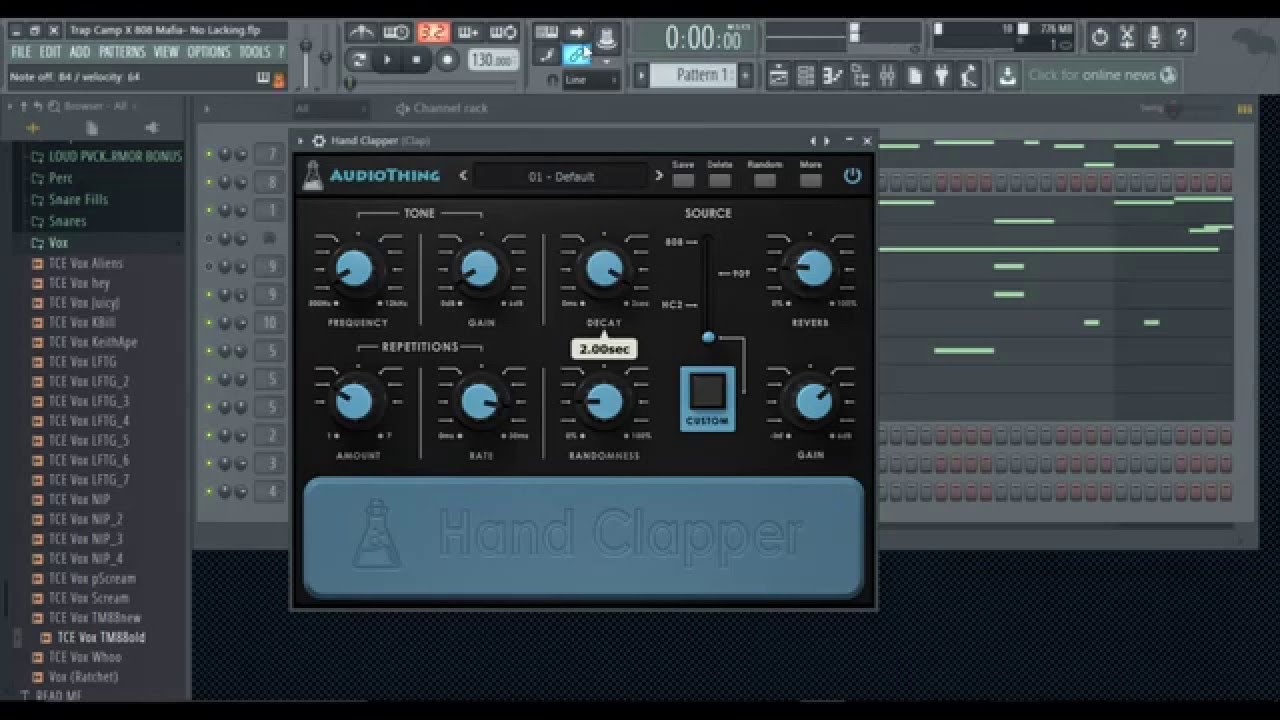Open the mixer icon in toolbar
Screen dimensions: 1280x720
pyautogui.click(x=887, y=75)
